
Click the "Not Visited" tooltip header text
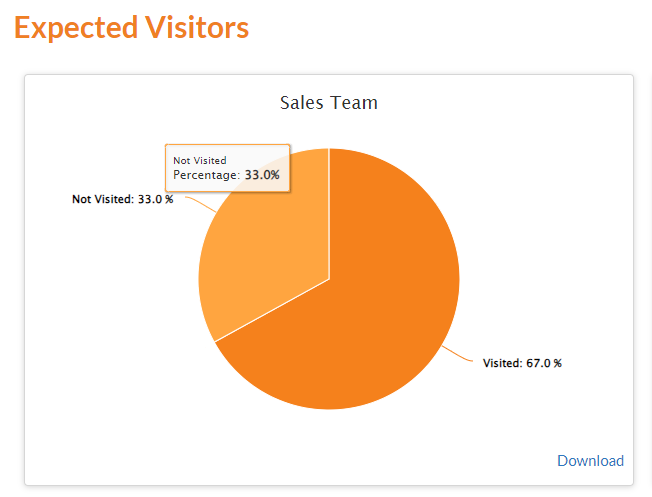[200, 160]
